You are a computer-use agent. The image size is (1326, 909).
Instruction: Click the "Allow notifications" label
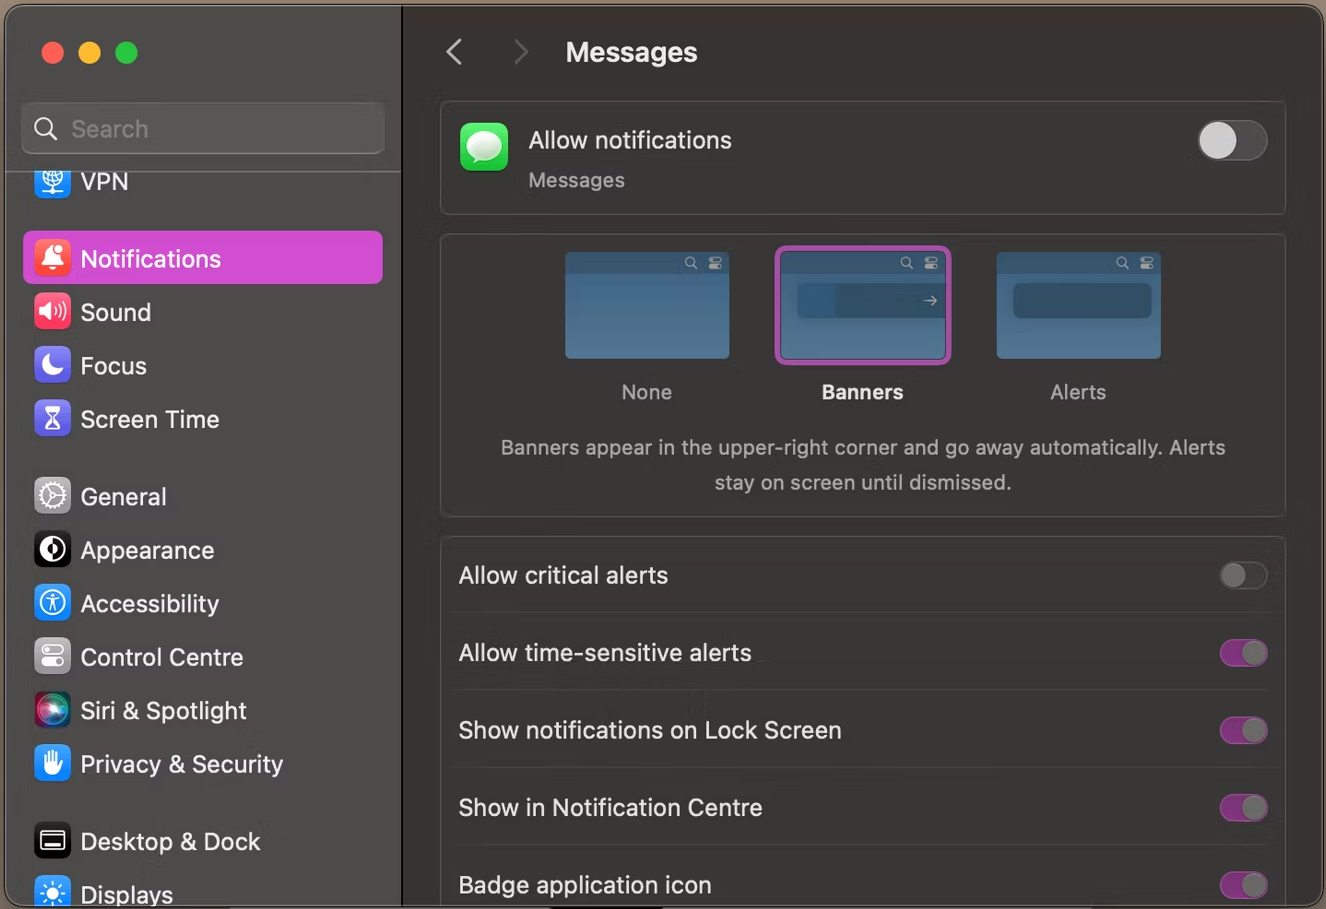click(630, 140)
